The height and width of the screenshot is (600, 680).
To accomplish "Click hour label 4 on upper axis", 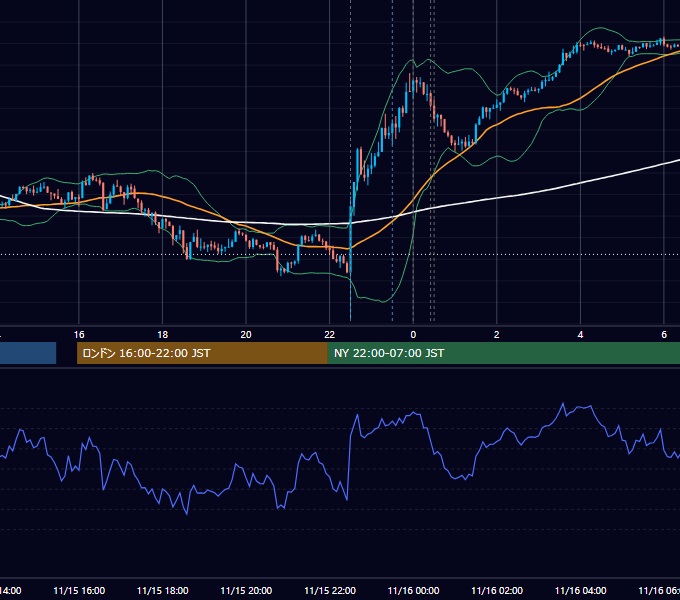I will click(x=580, y=335).
